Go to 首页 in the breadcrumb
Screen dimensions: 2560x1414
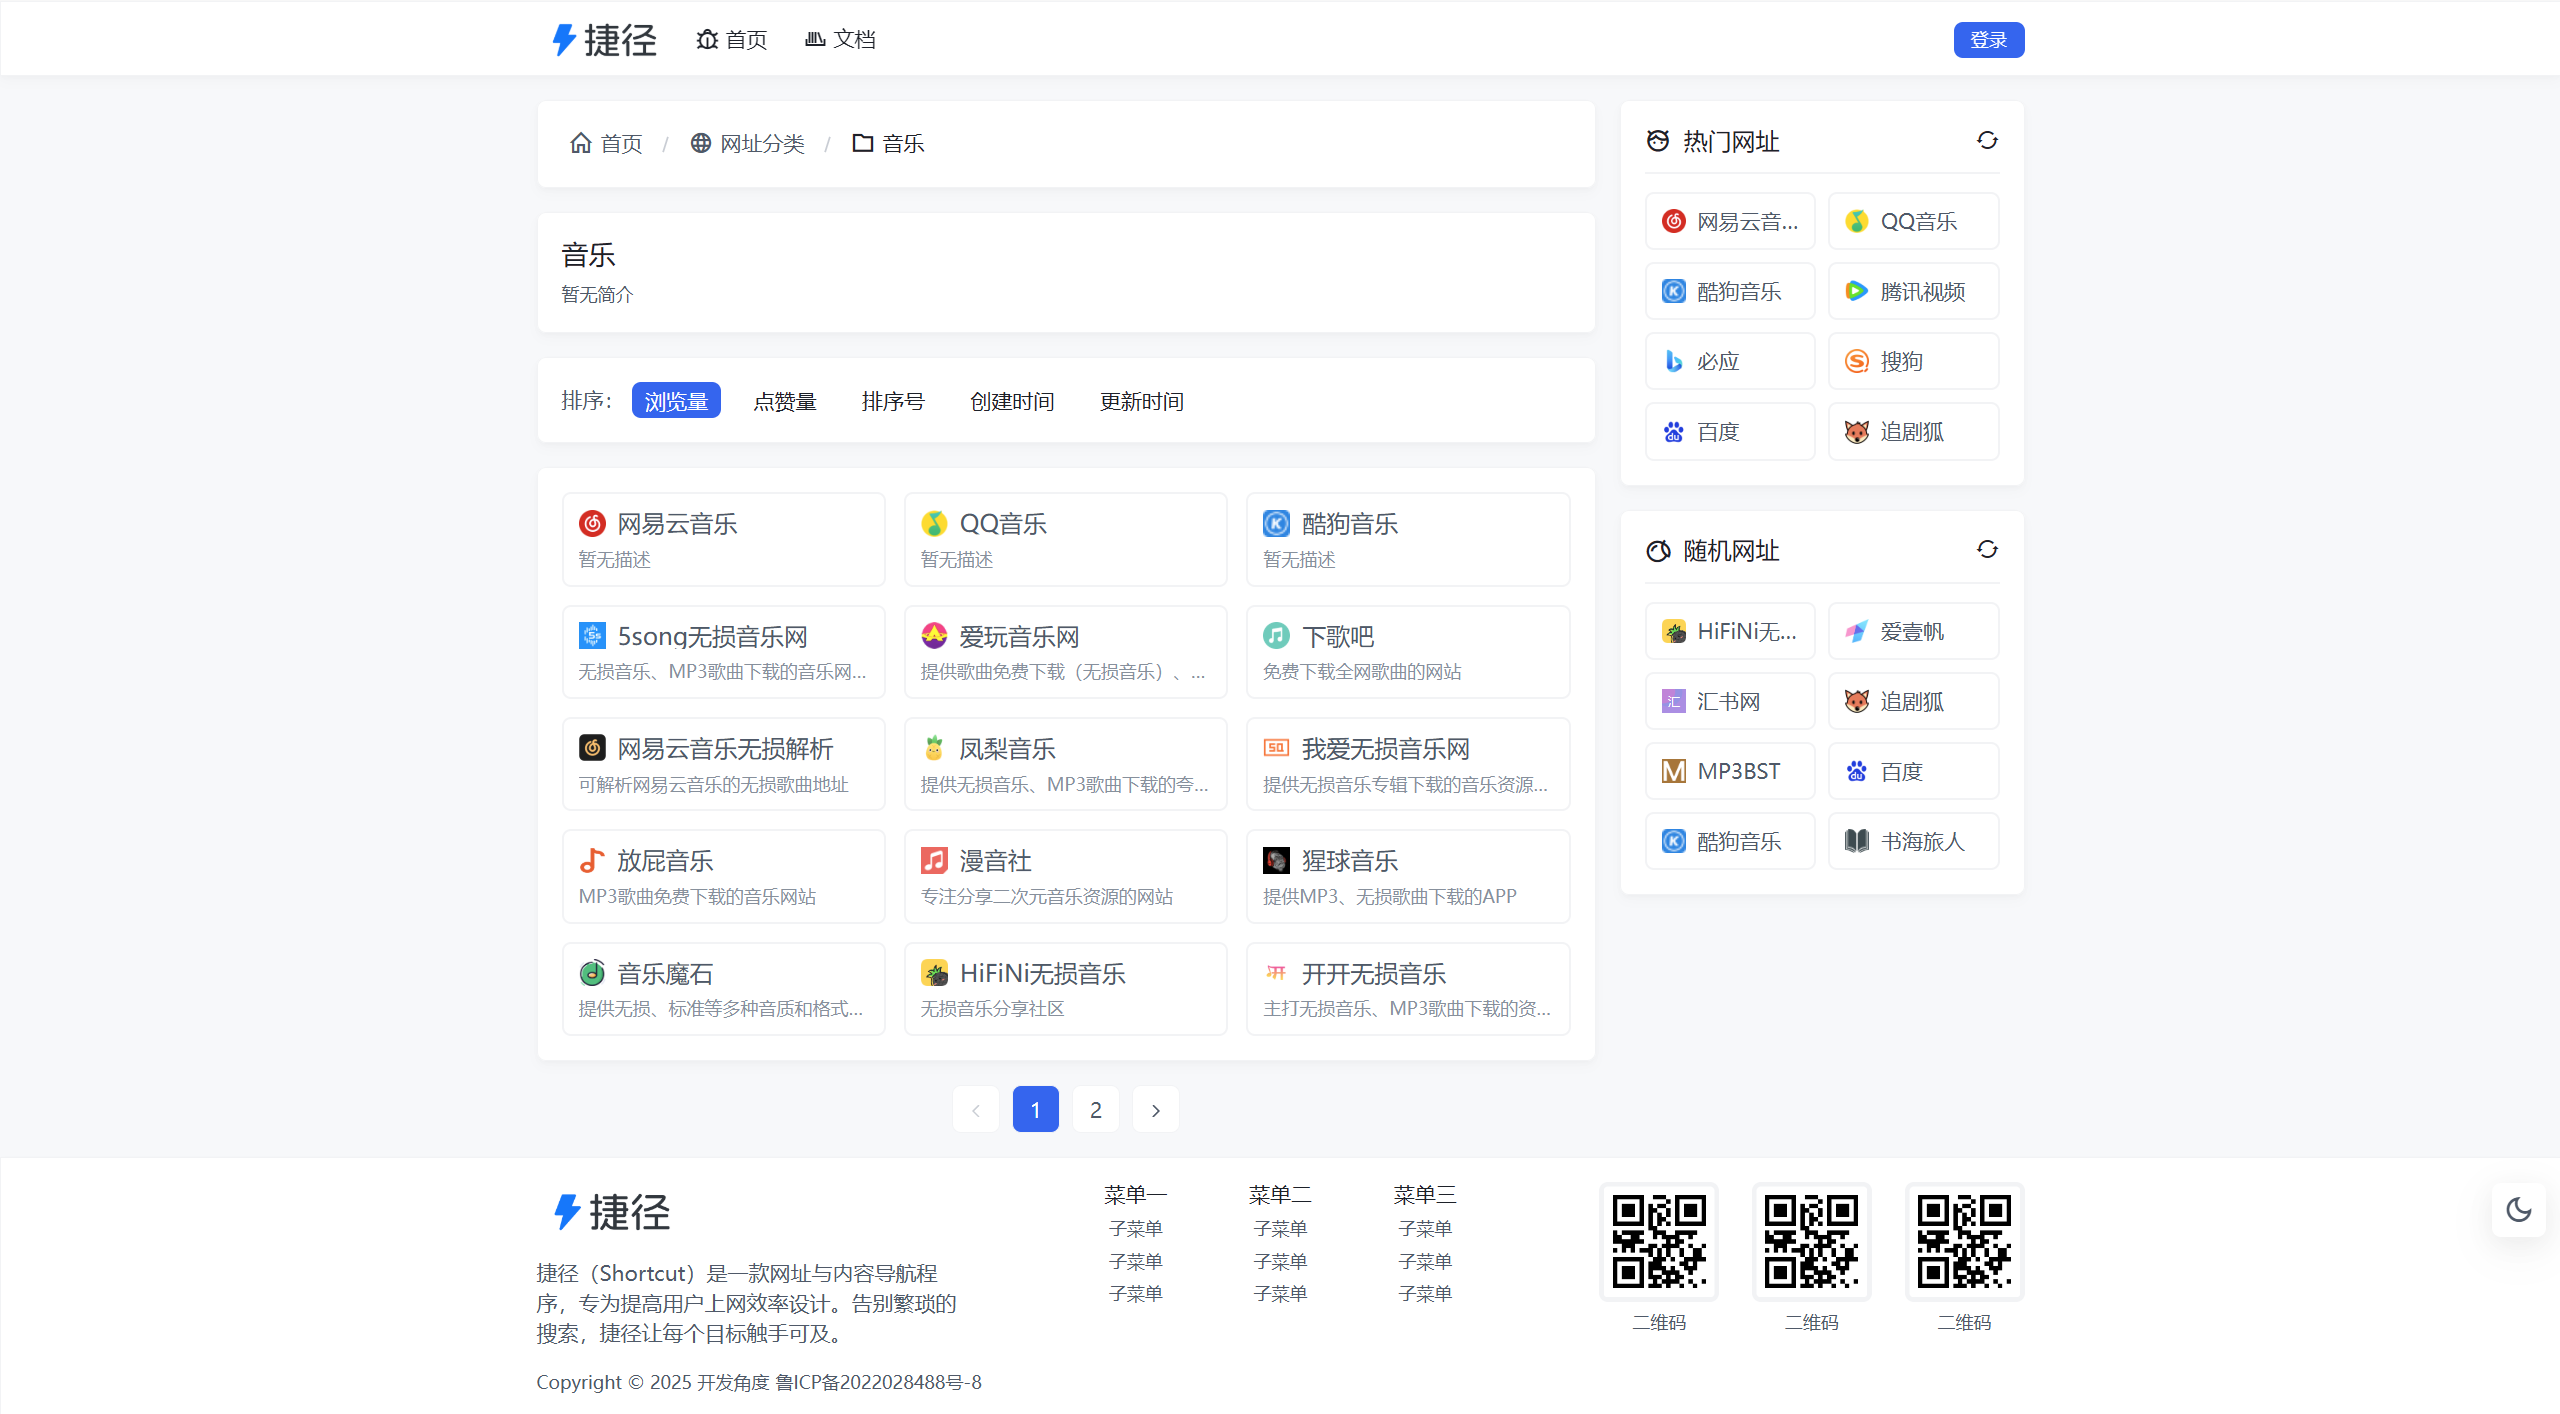tap(606, 144)
